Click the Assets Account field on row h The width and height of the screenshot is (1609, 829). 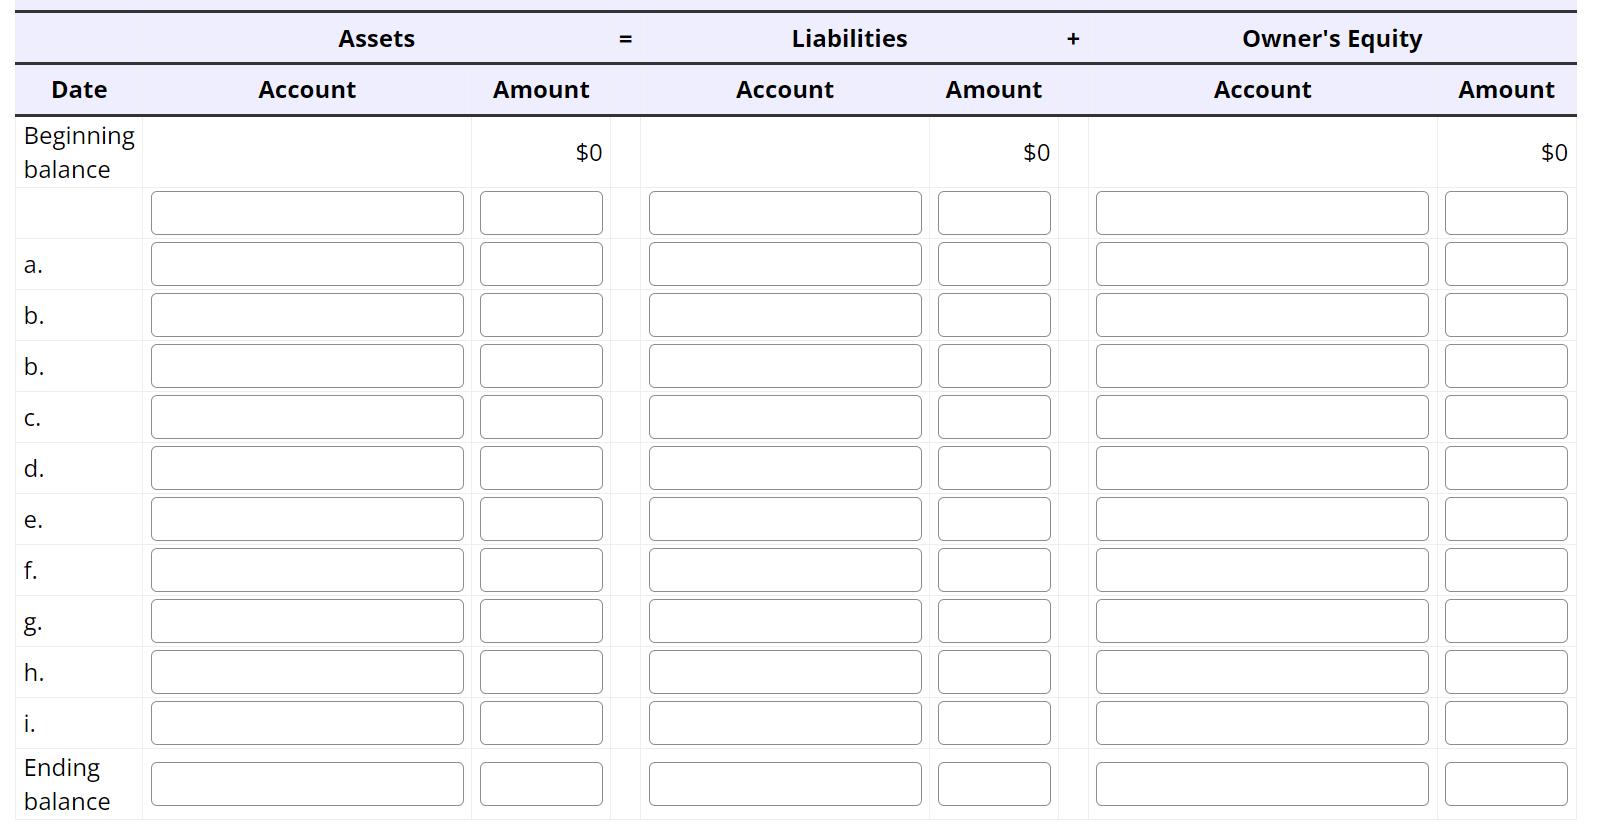coord(307,672)
